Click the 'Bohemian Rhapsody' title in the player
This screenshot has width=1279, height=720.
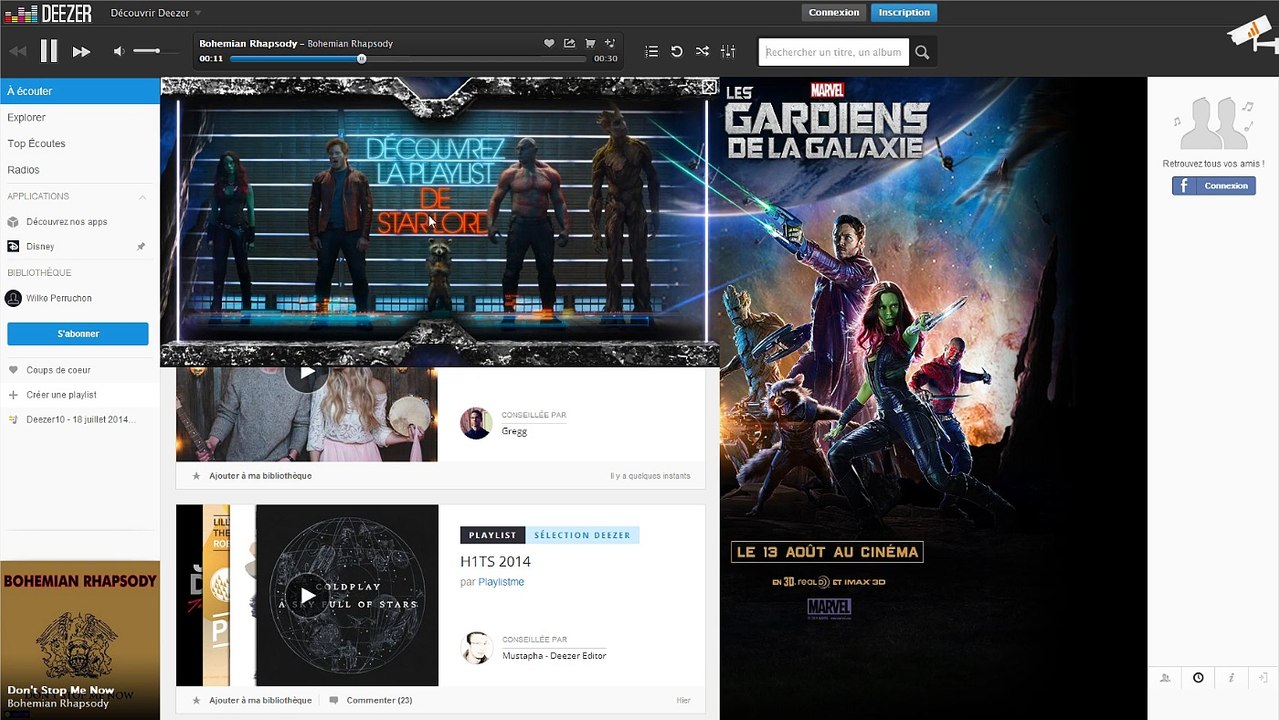point(246,43)
